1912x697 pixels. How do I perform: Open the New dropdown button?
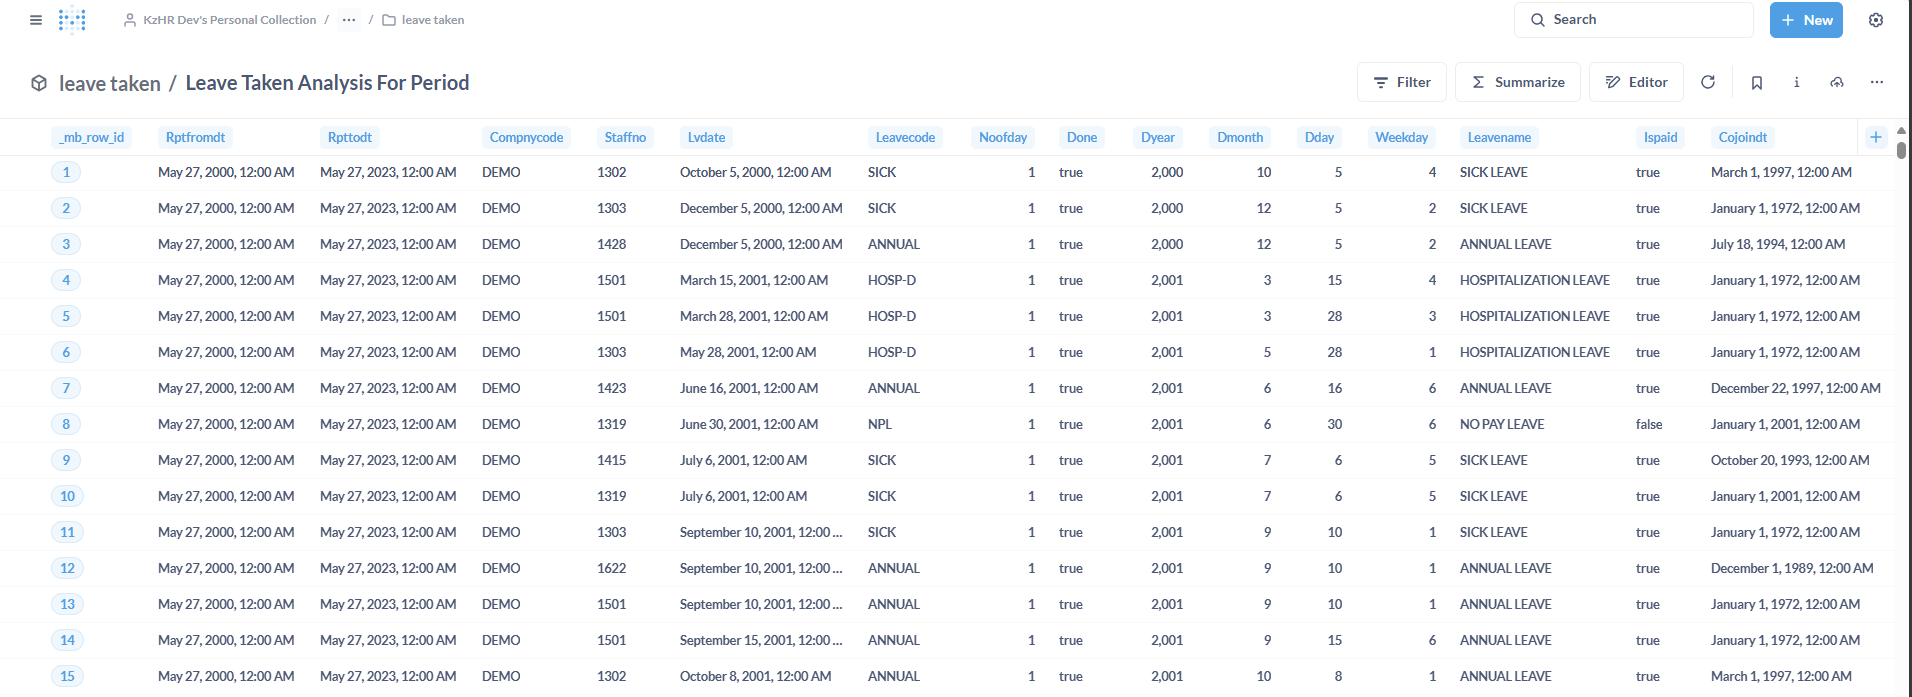1805,20
